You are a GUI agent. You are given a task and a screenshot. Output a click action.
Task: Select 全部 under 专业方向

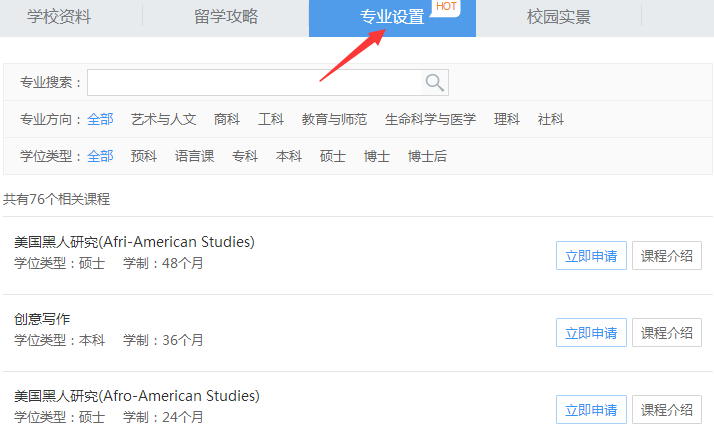[x=100, y=119]
